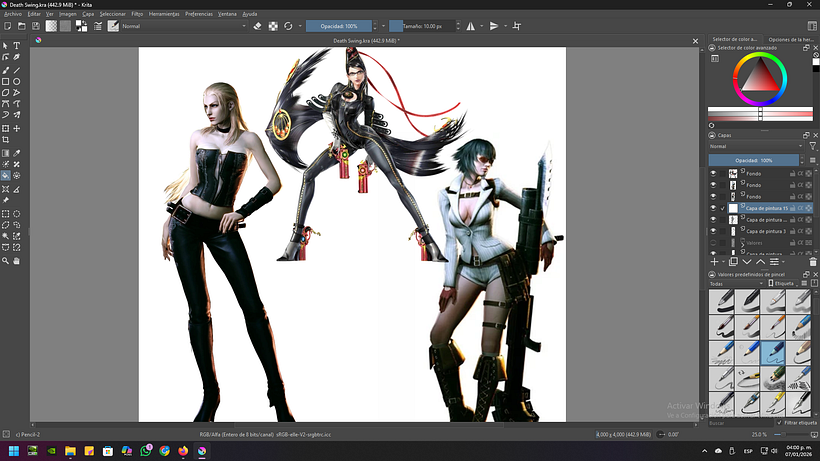Open the brush blending mode Normal dropdown
The image size is (820, 461).
[x=184, y=26]
